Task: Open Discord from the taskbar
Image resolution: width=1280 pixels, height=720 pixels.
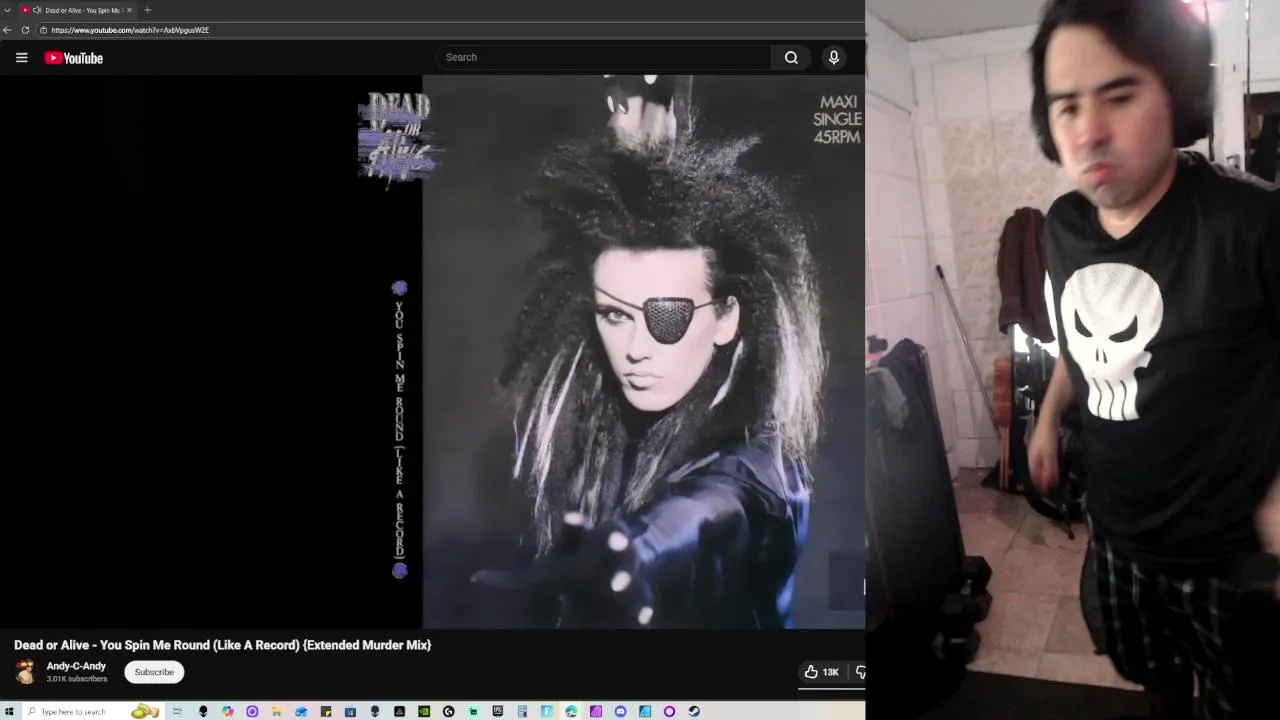Action: point(620,711)
